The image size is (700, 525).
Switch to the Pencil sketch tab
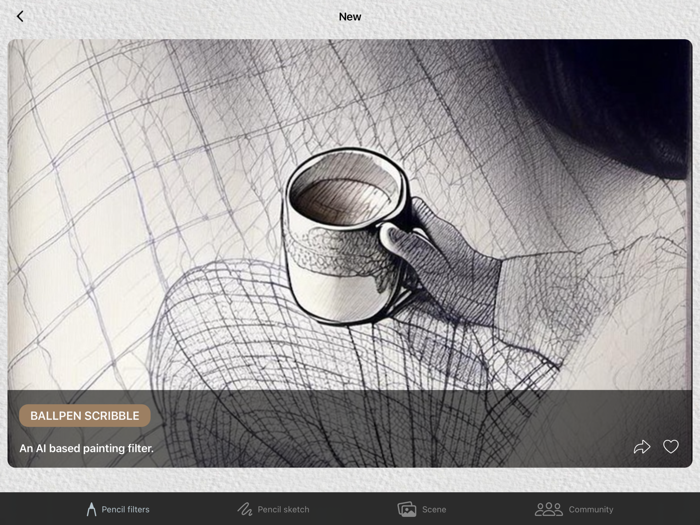[273, 509]
